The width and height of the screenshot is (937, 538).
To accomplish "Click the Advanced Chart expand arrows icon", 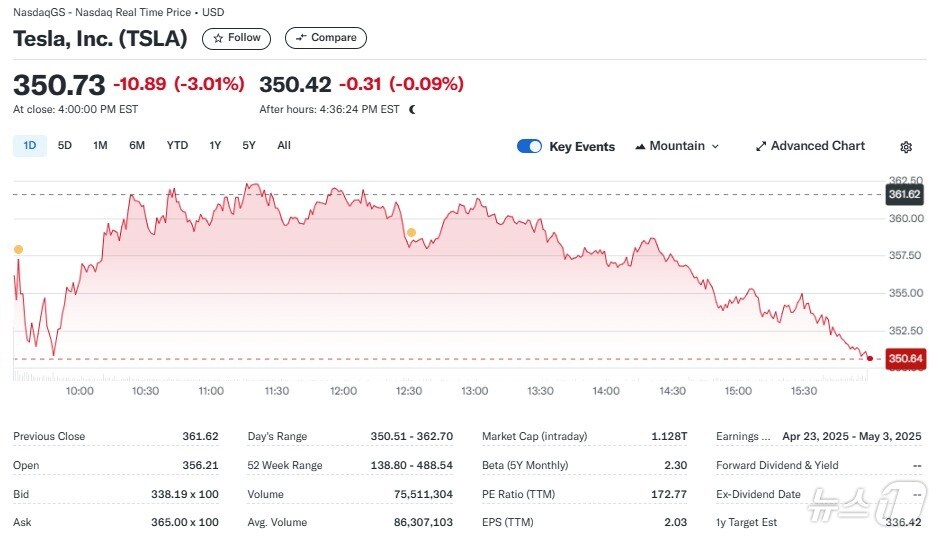I will pyautogui.click(x=760, y=146).
